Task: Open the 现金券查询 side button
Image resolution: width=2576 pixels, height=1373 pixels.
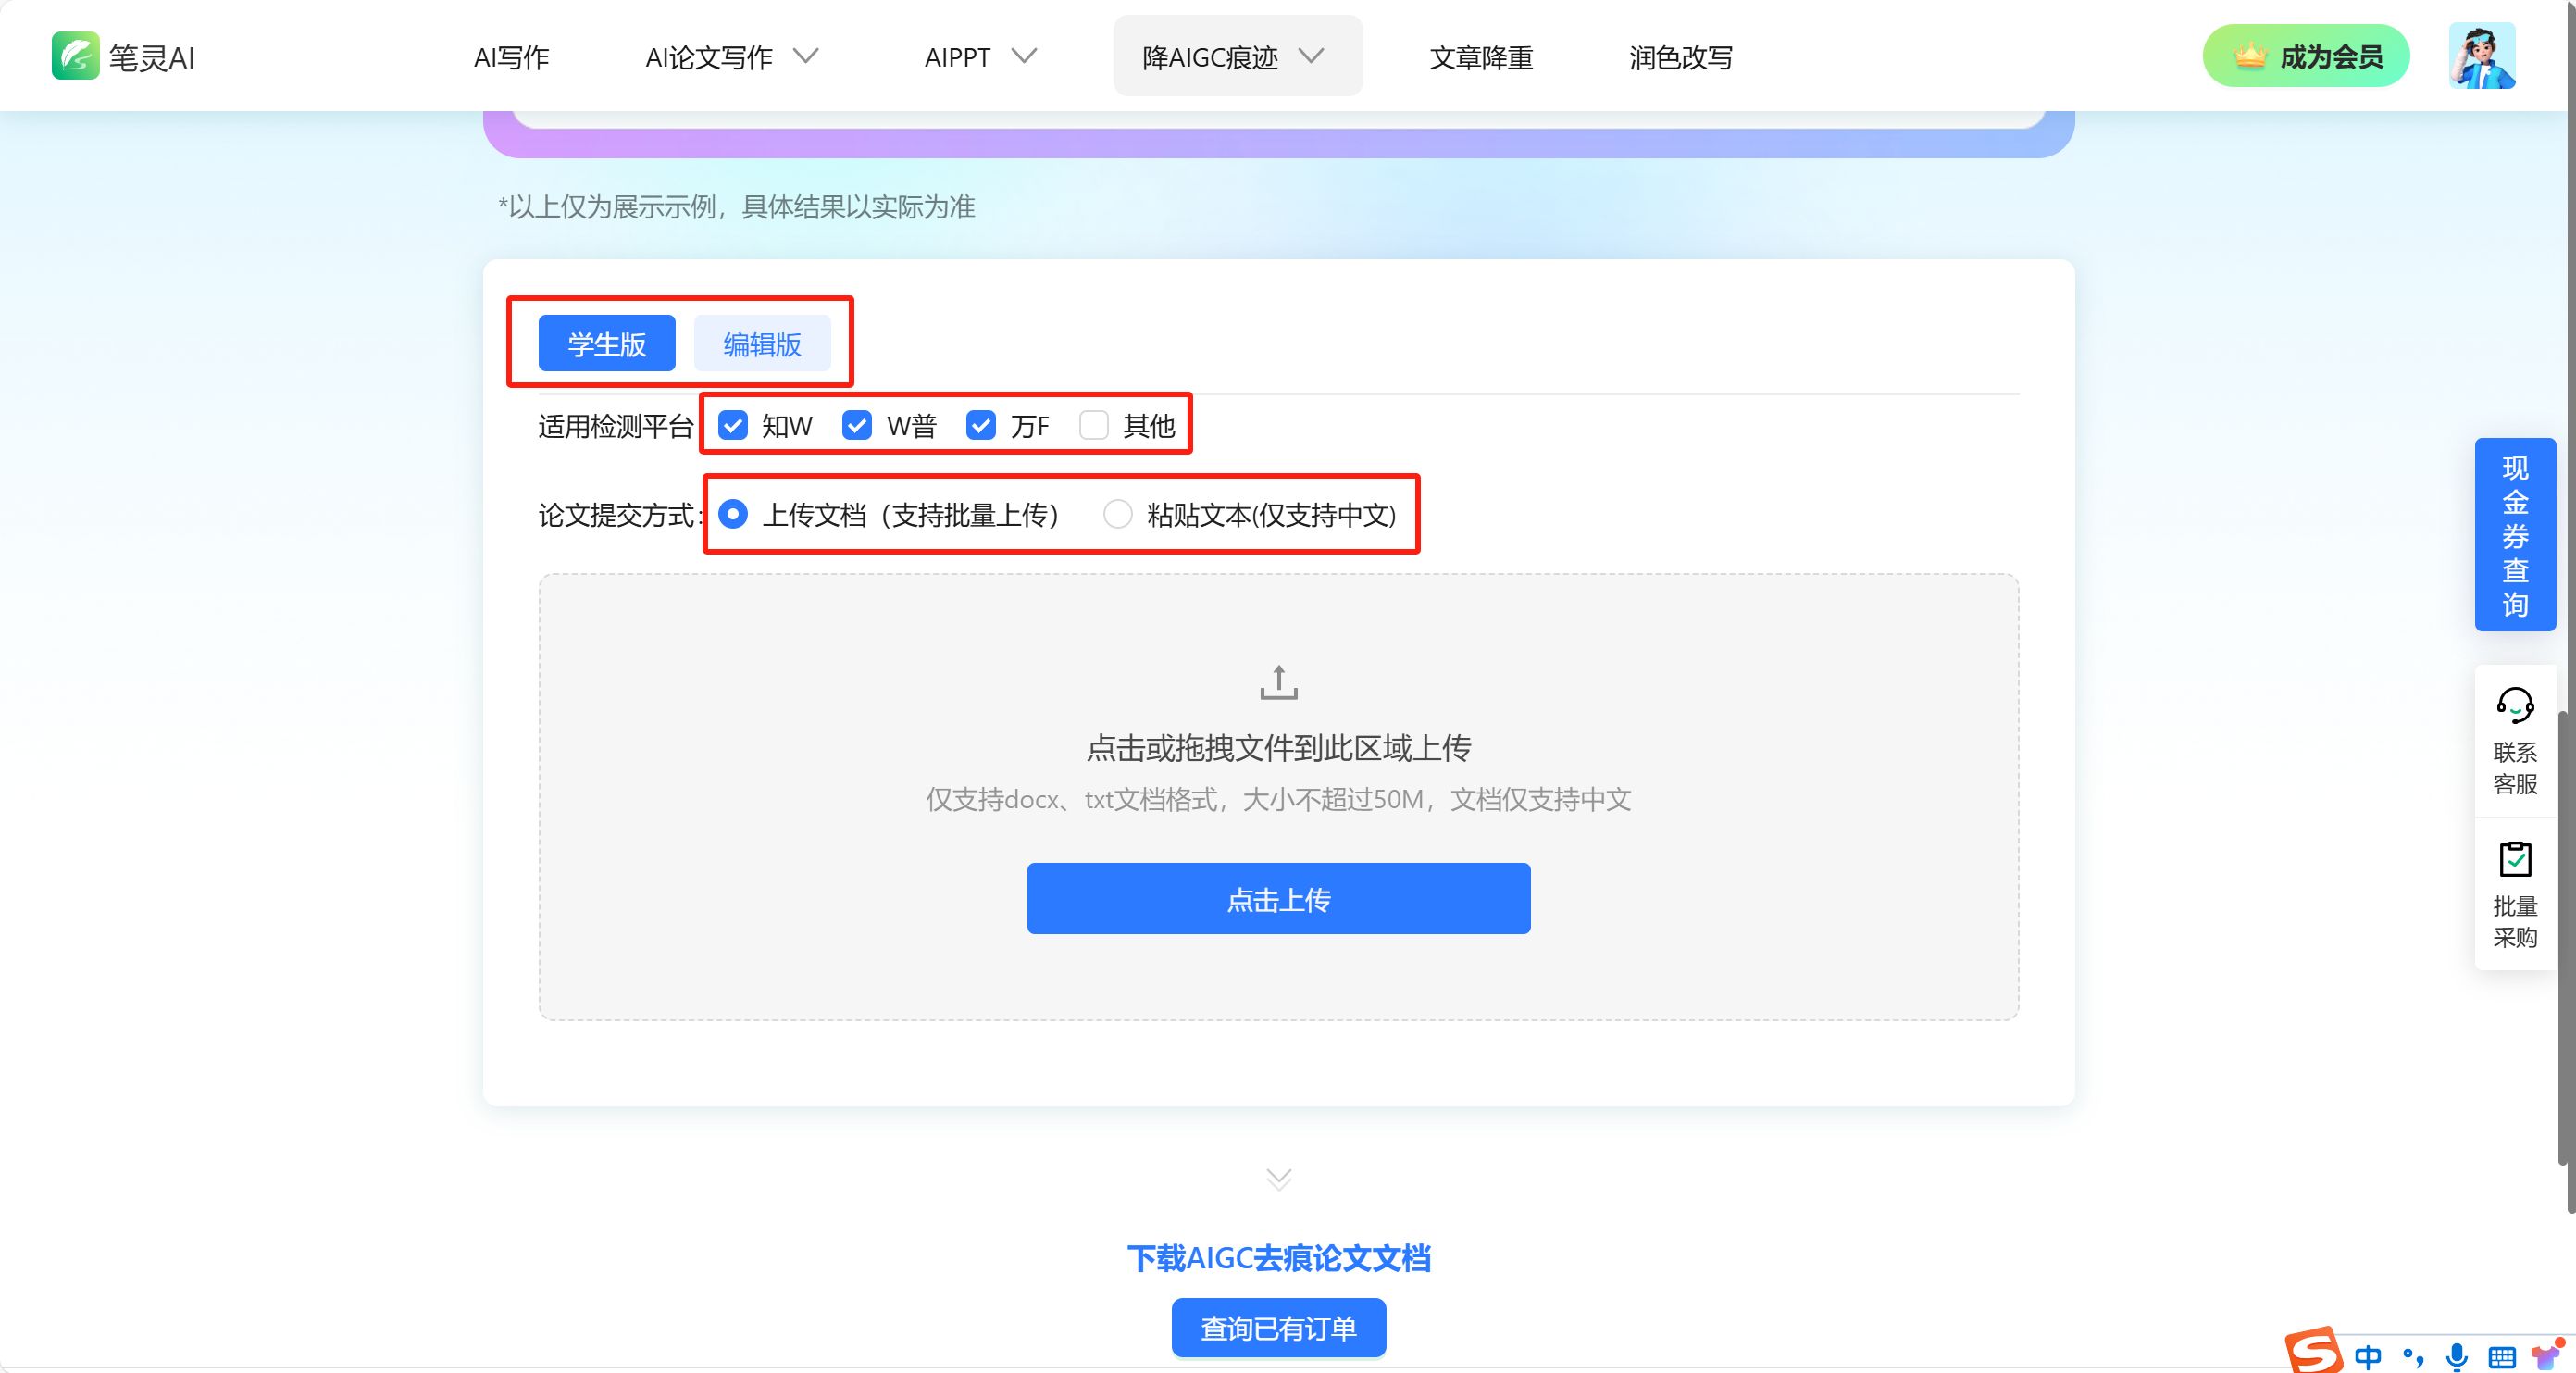Action: coord(2515,535)
